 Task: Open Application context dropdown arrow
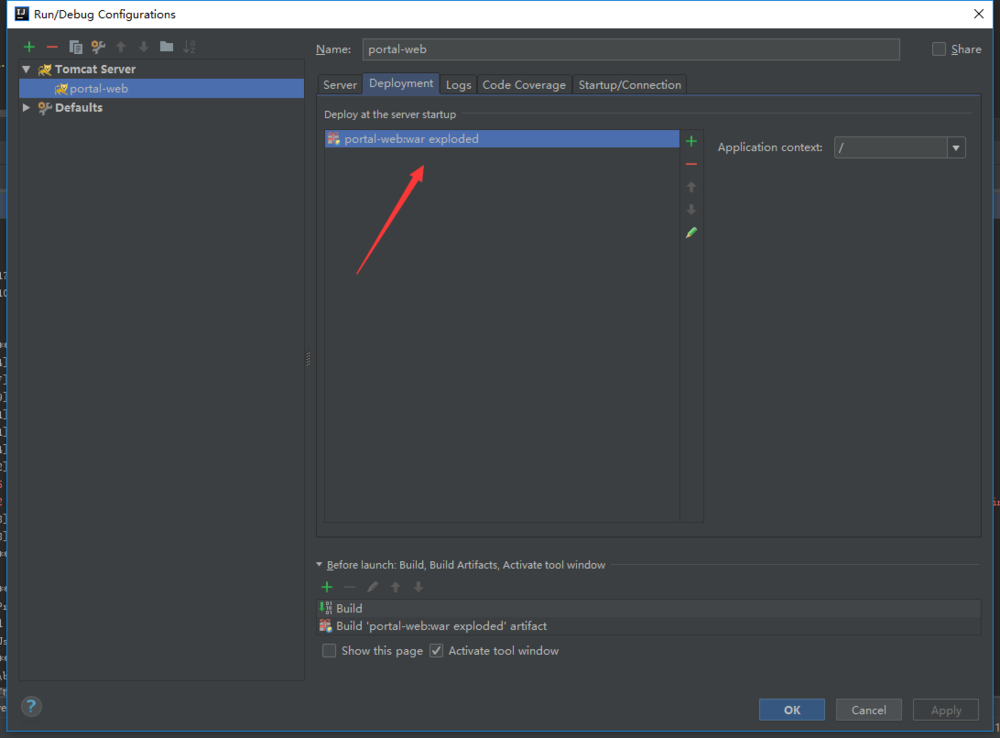(956, 147)
